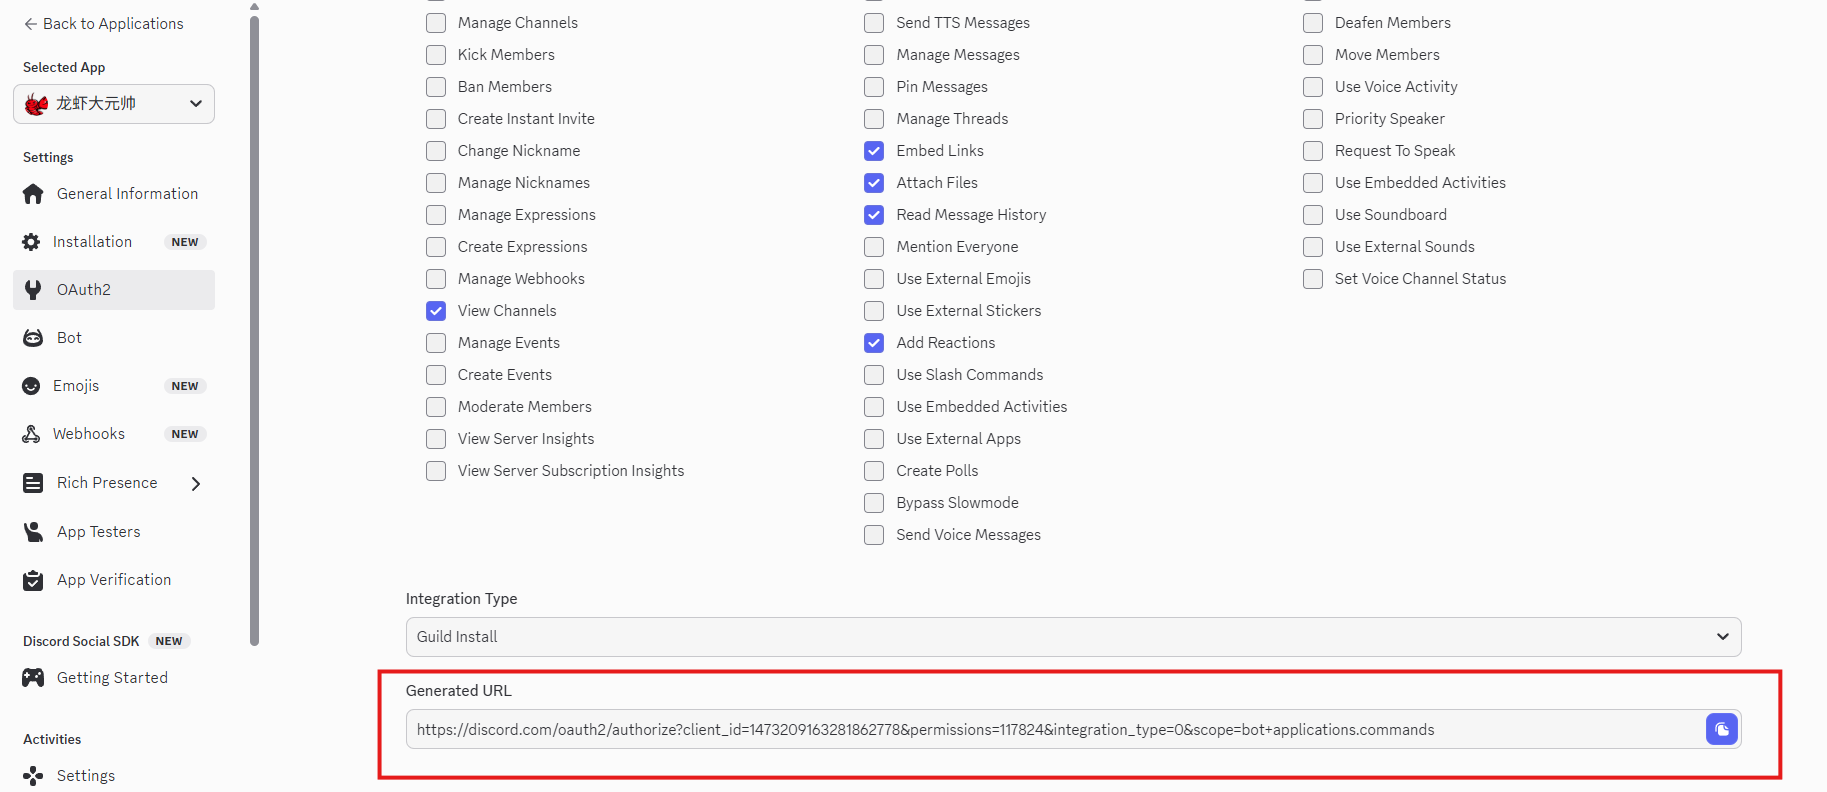This screenshot has height=792, width=1827.
Task: Click the sidebar vertical scrollbar
Action: coord(254,330)
